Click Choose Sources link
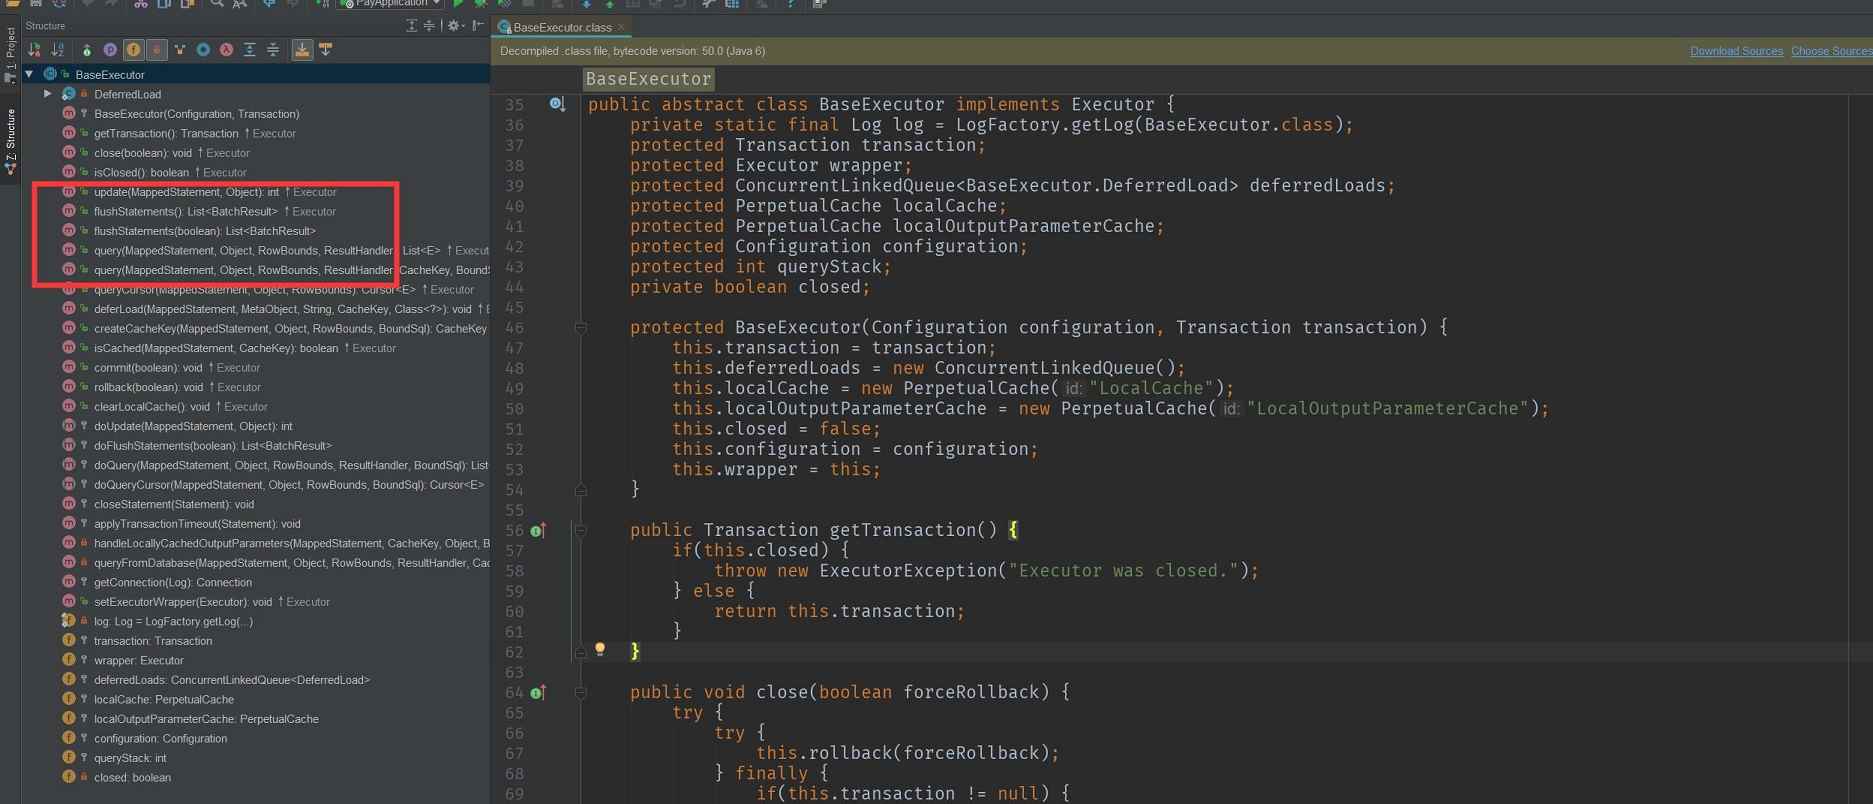The image size is (1873, 804). tap(1831, 51)
